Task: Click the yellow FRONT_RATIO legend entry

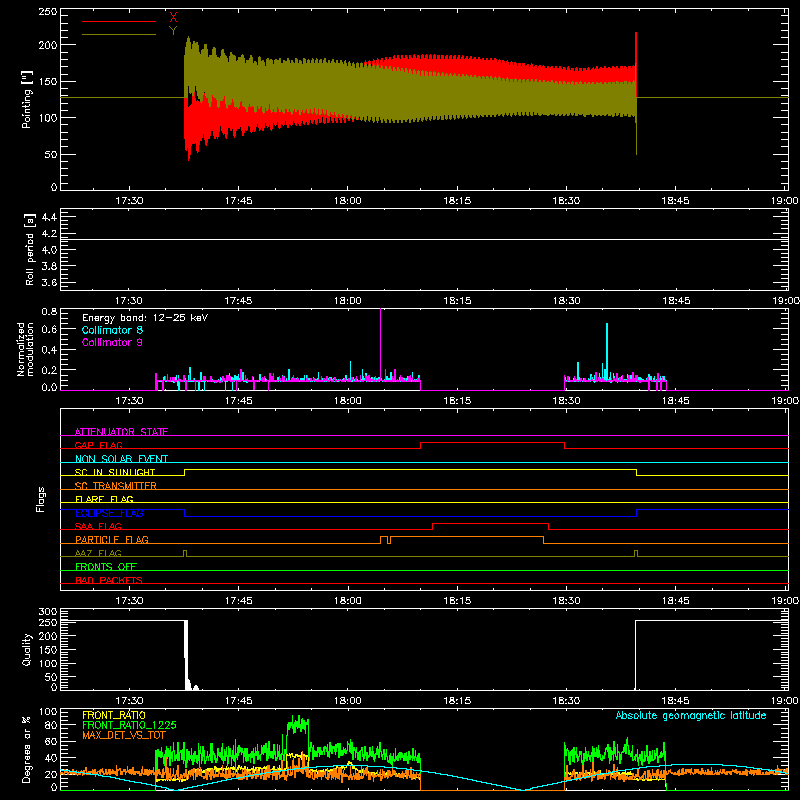Action: pyautogui.click(x=114, y=715)
